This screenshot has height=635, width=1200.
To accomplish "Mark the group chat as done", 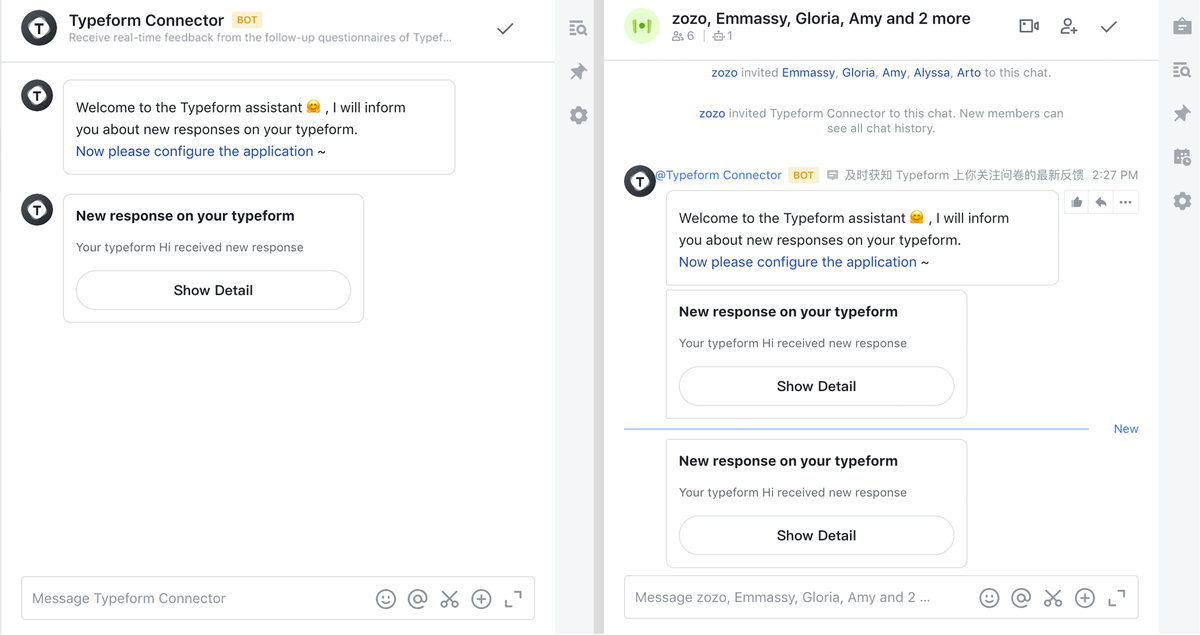I will coord(1109,27).
